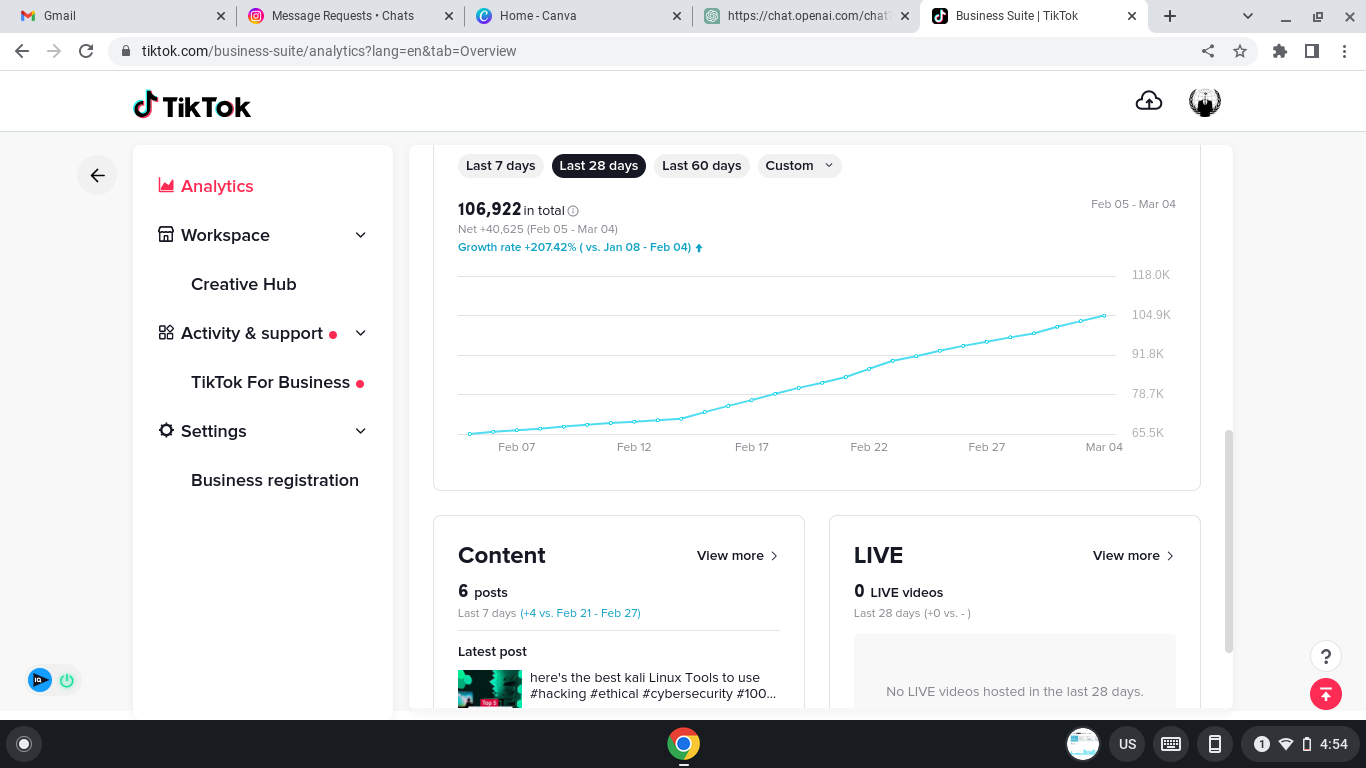The width and height of the screenshot is (1366, 768).
Task: Click the page vertical scrollbar
Action: 1229,542
